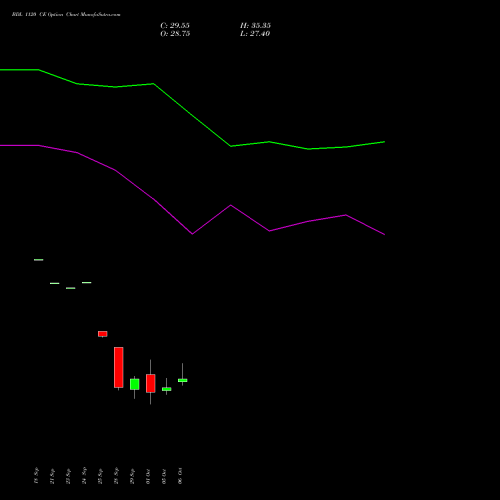Click the 01 Oct date label
Screen dimensions: 500x500
point(148,476)
